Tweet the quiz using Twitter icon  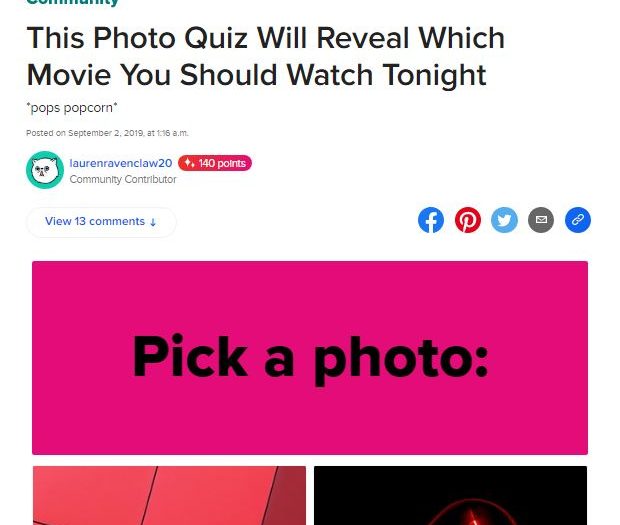tap(504, 220)
